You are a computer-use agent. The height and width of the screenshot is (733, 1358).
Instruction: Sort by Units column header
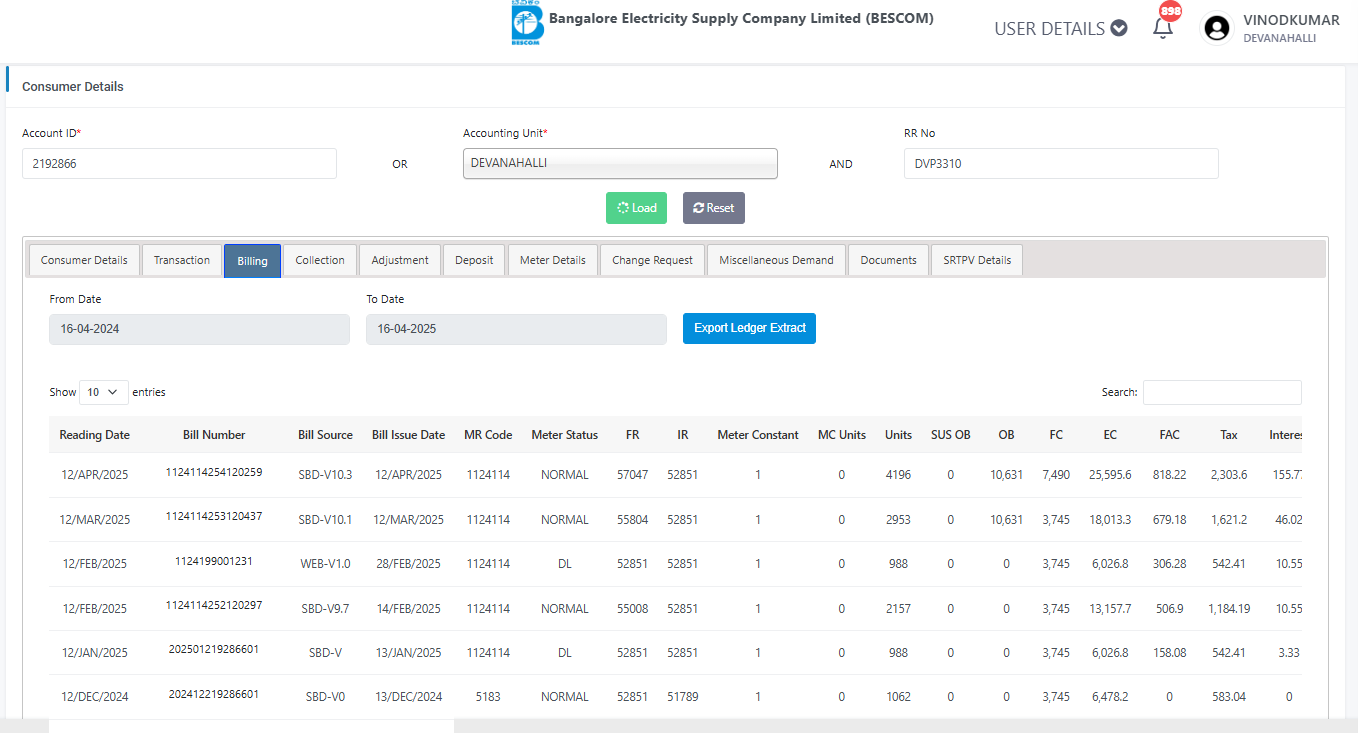(x=898, y=435)
